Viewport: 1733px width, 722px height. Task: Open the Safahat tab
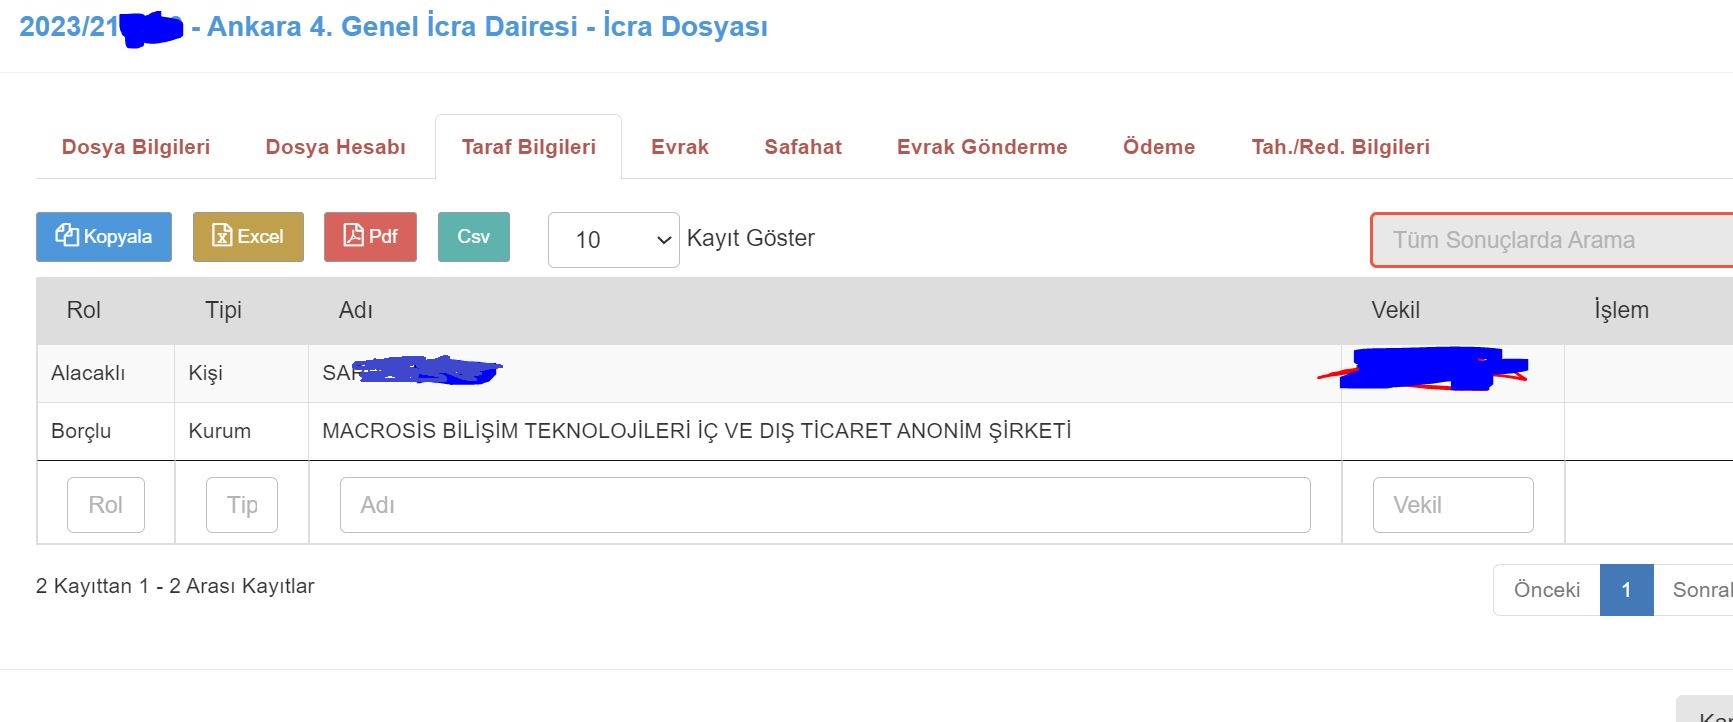[x=802, y=147]
